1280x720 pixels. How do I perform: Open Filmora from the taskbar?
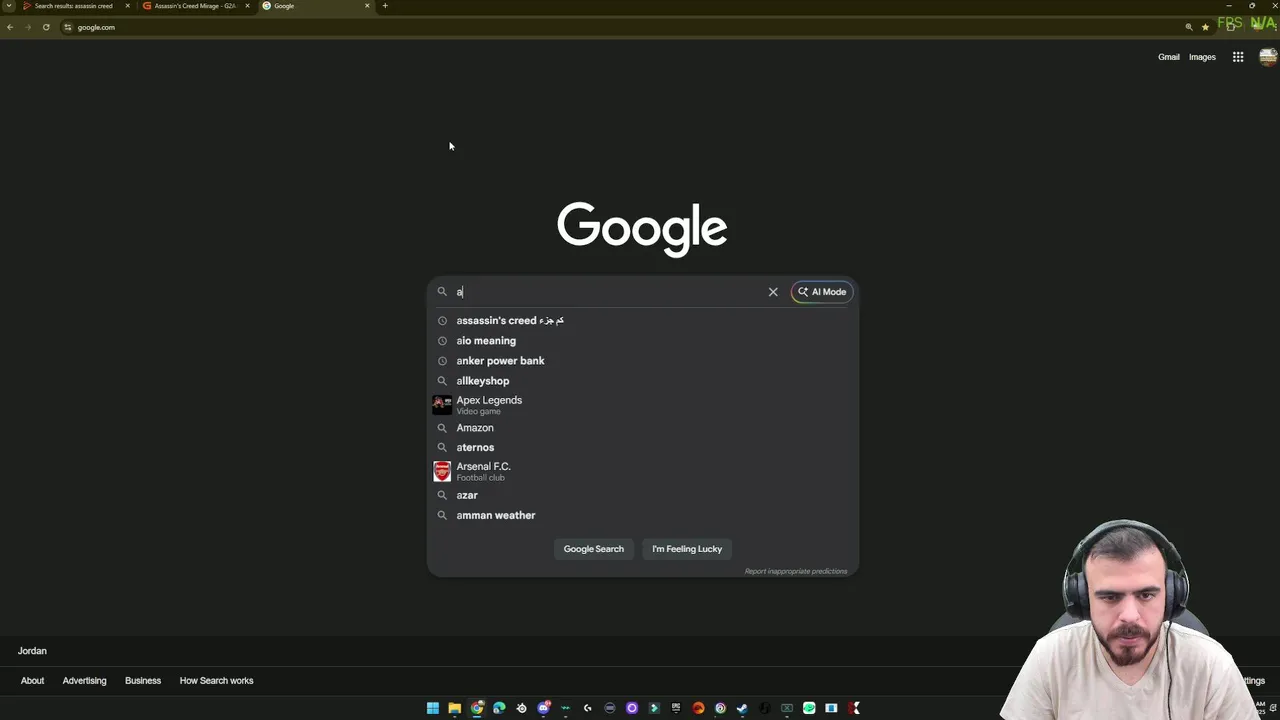654,708
